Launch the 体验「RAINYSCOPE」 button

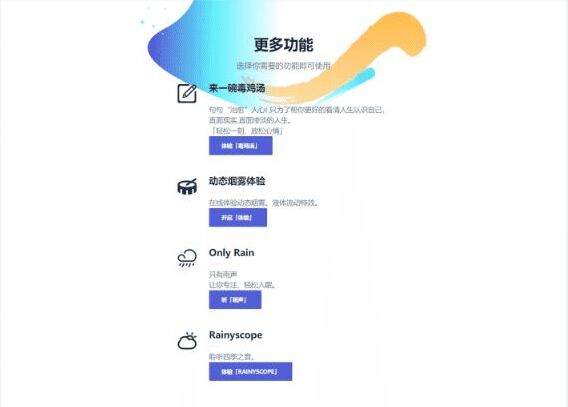pyautogui.click(x=250, y=372)
